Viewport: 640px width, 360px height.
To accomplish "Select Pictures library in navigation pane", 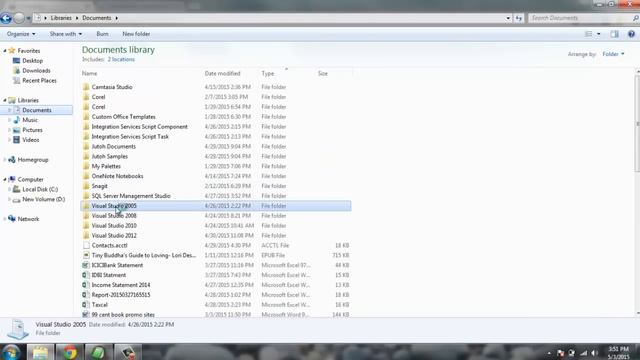I will tap(32, 130).
